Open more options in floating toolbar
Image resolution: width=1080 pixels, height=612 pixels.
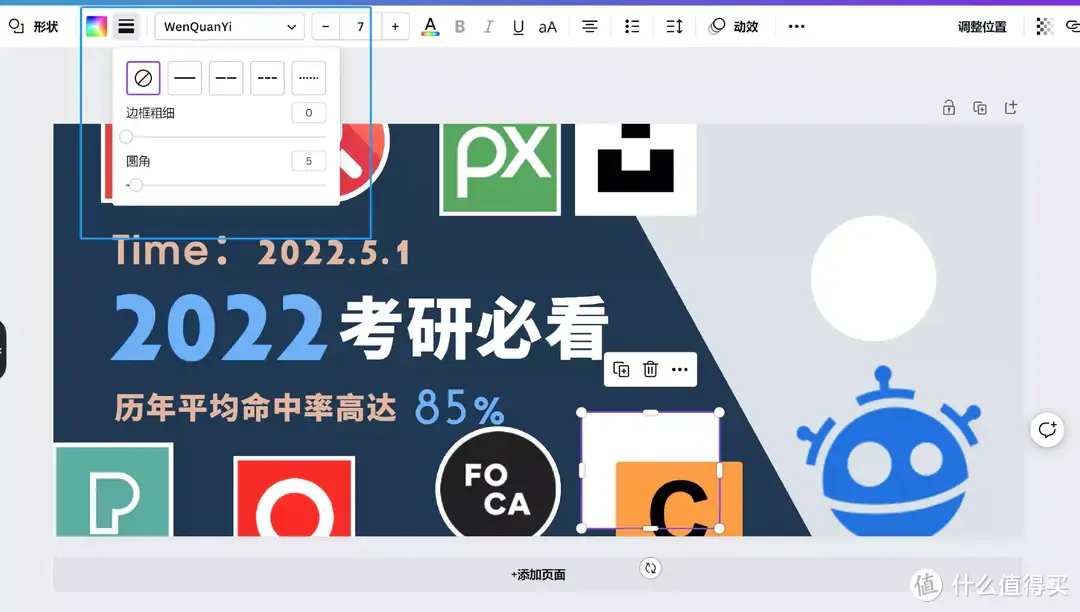pos(680,370)
